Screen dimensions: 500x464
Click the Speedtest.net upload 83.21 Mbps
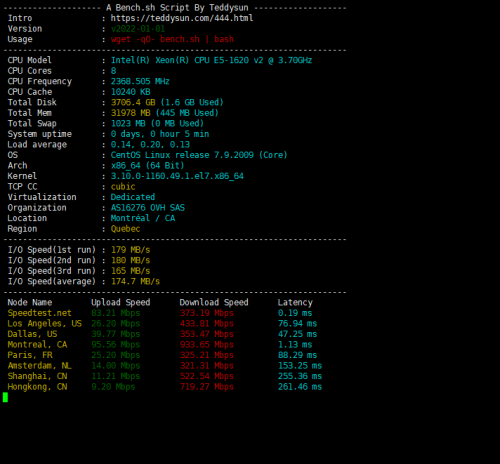[x=116, y=313]
